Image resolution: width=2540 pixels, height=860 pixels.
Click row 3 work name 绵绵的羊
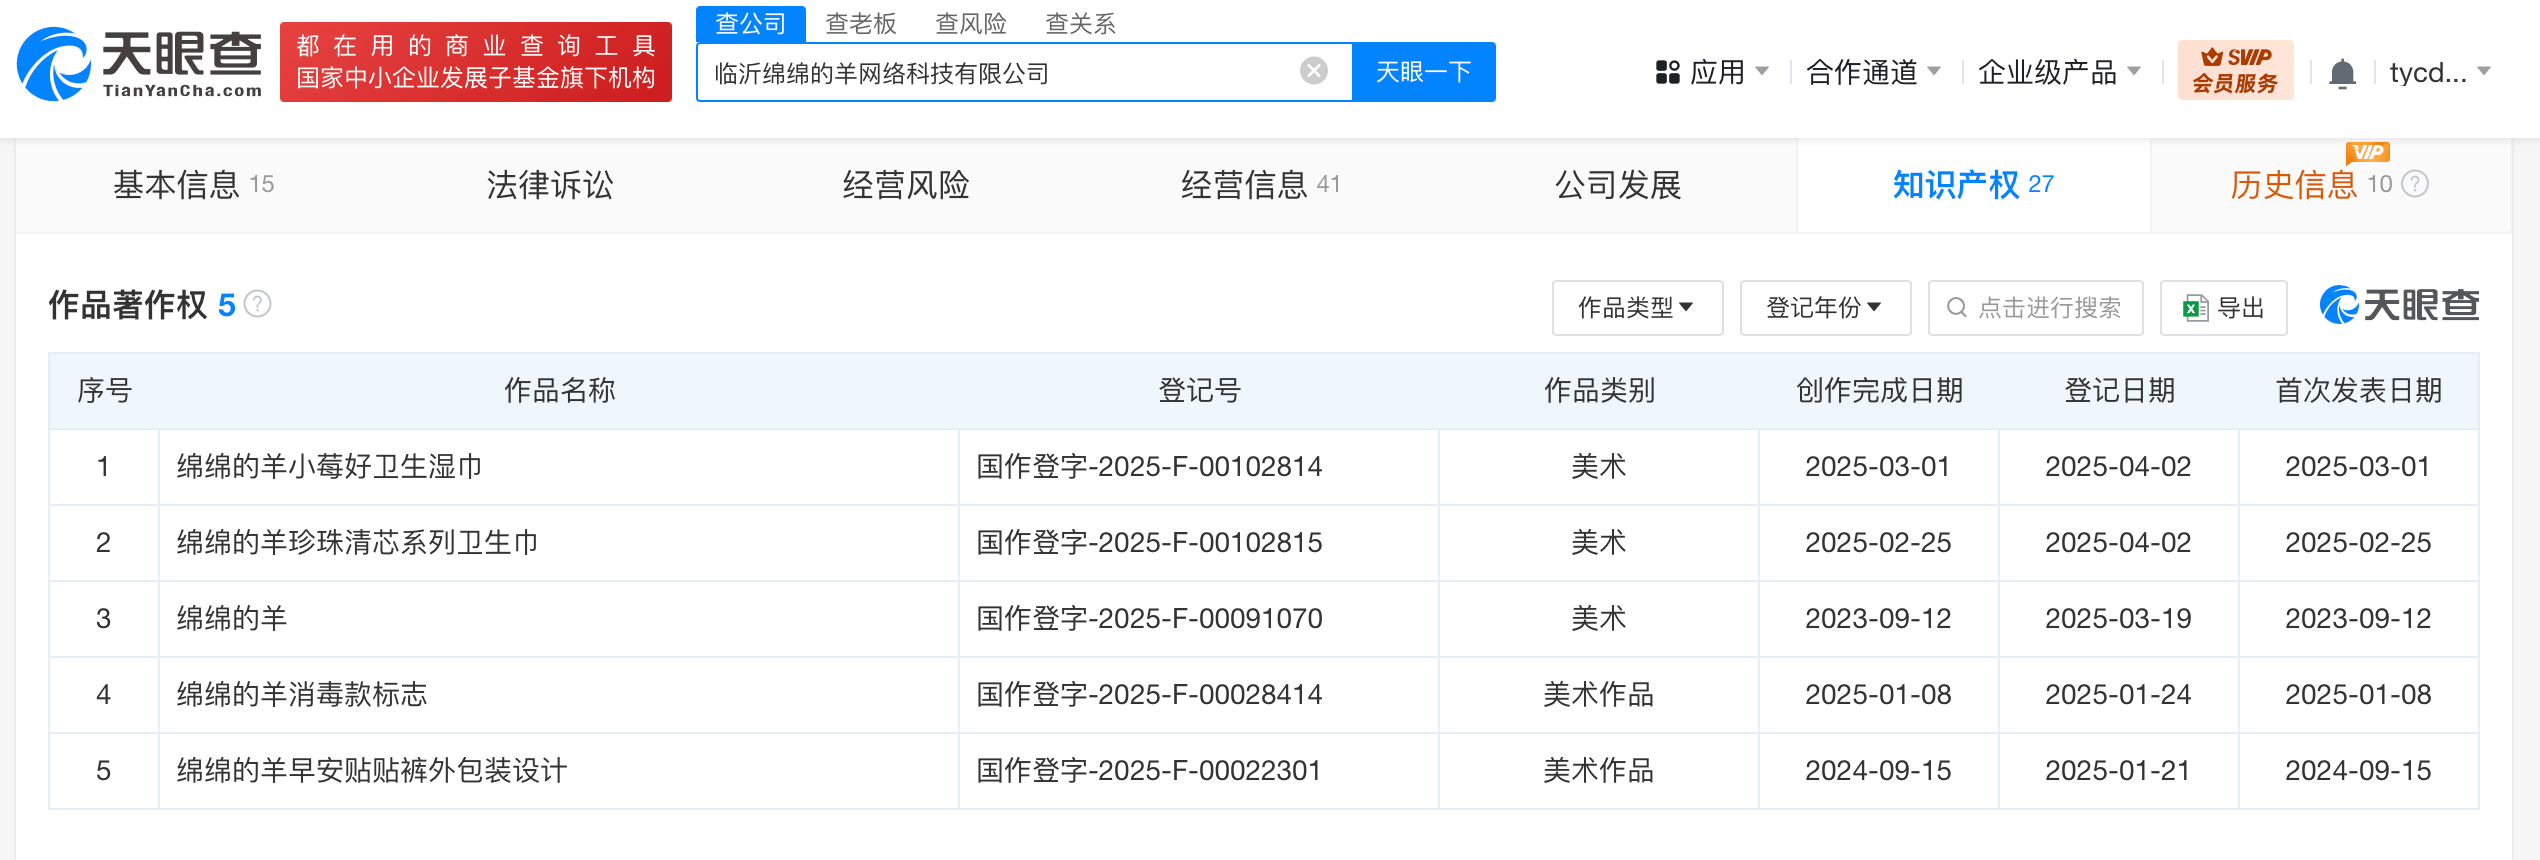[x=232, y=618]
